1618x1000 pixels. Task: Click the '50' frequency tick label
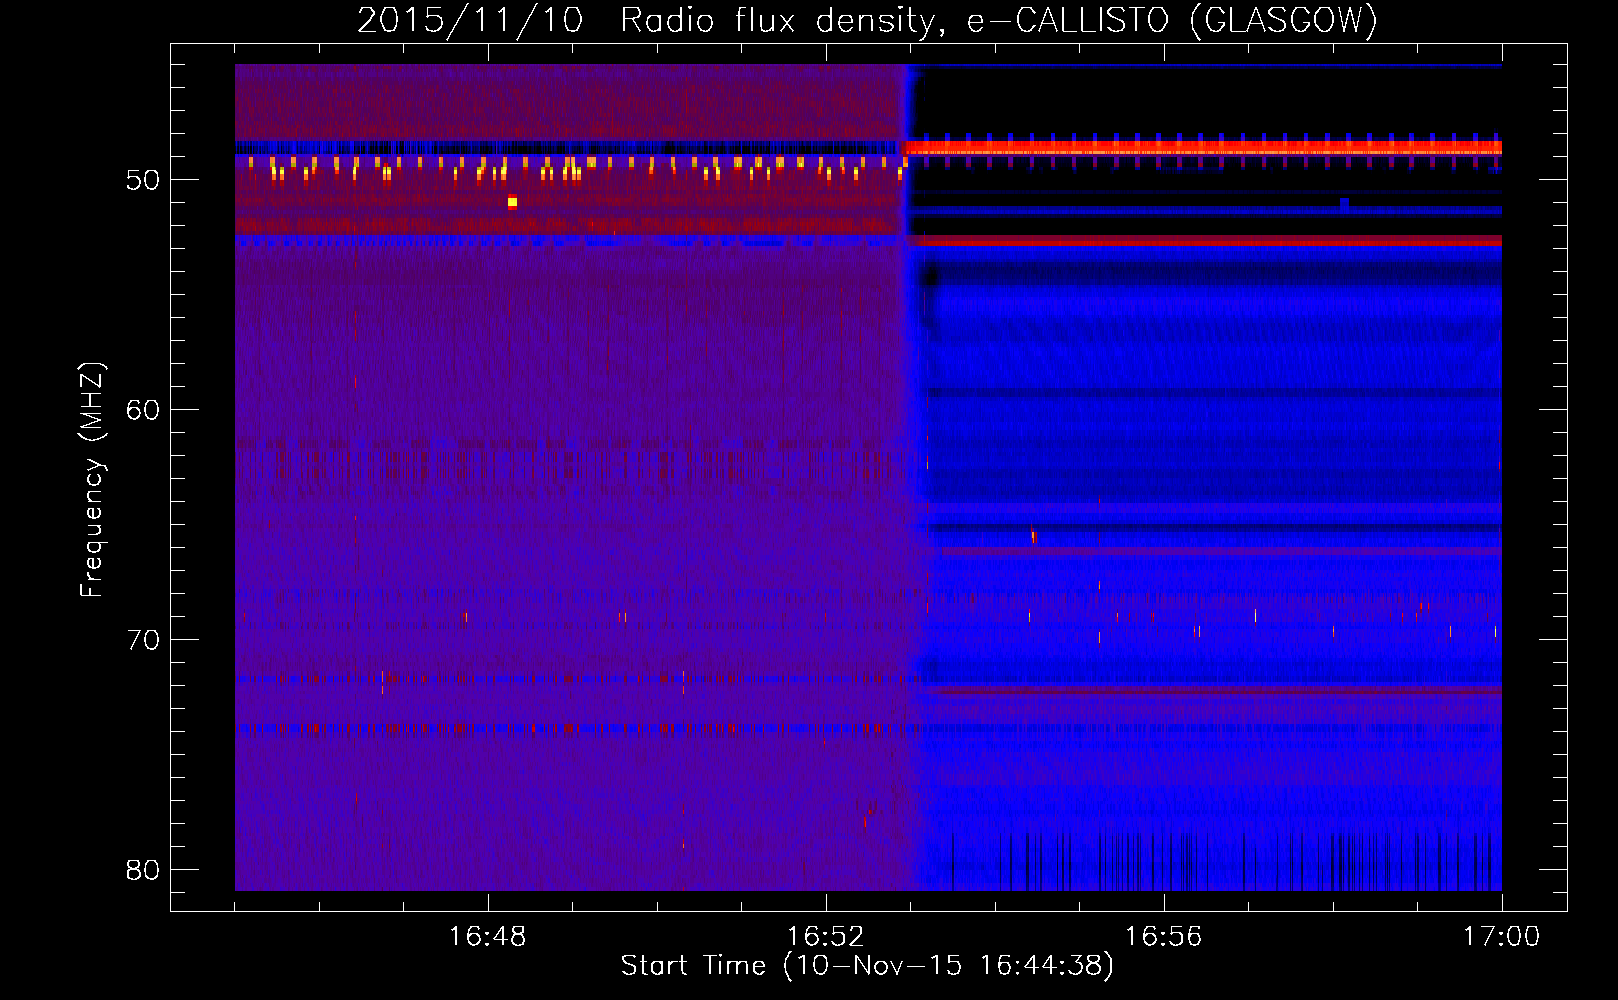point(143,180)
